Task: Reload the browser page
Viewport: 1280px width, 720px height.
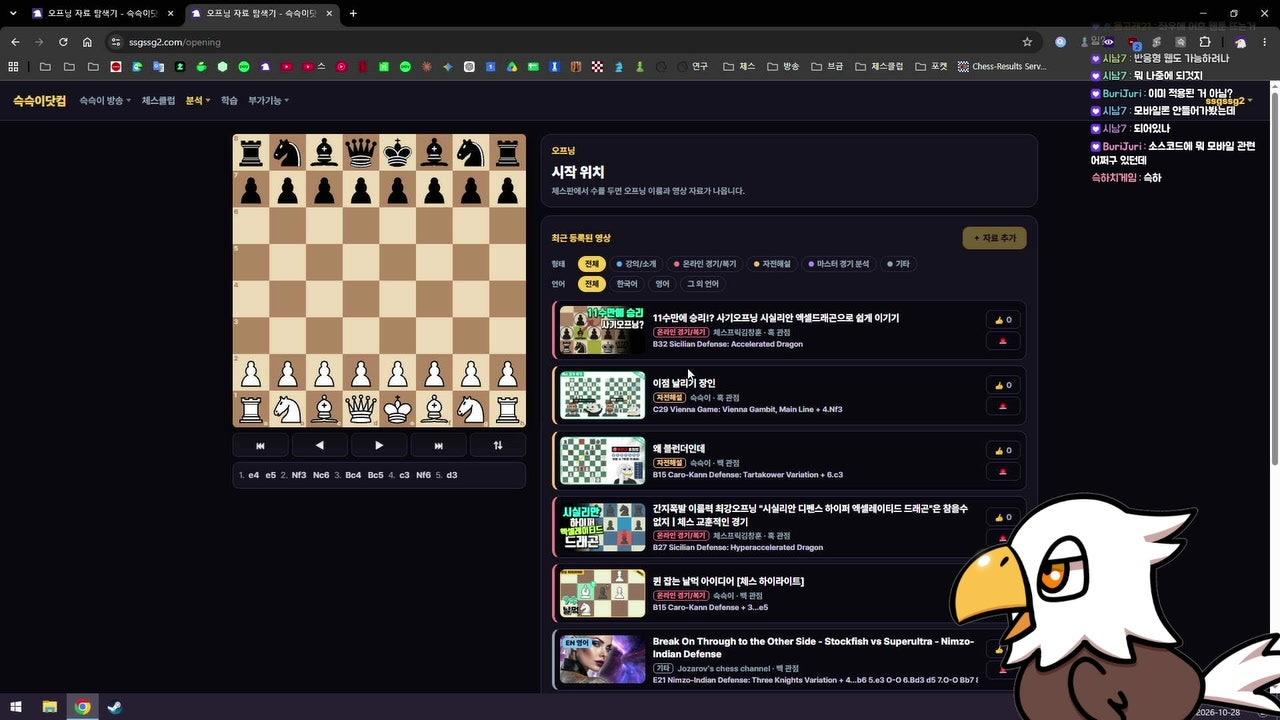Action: (x=63, y=42)
